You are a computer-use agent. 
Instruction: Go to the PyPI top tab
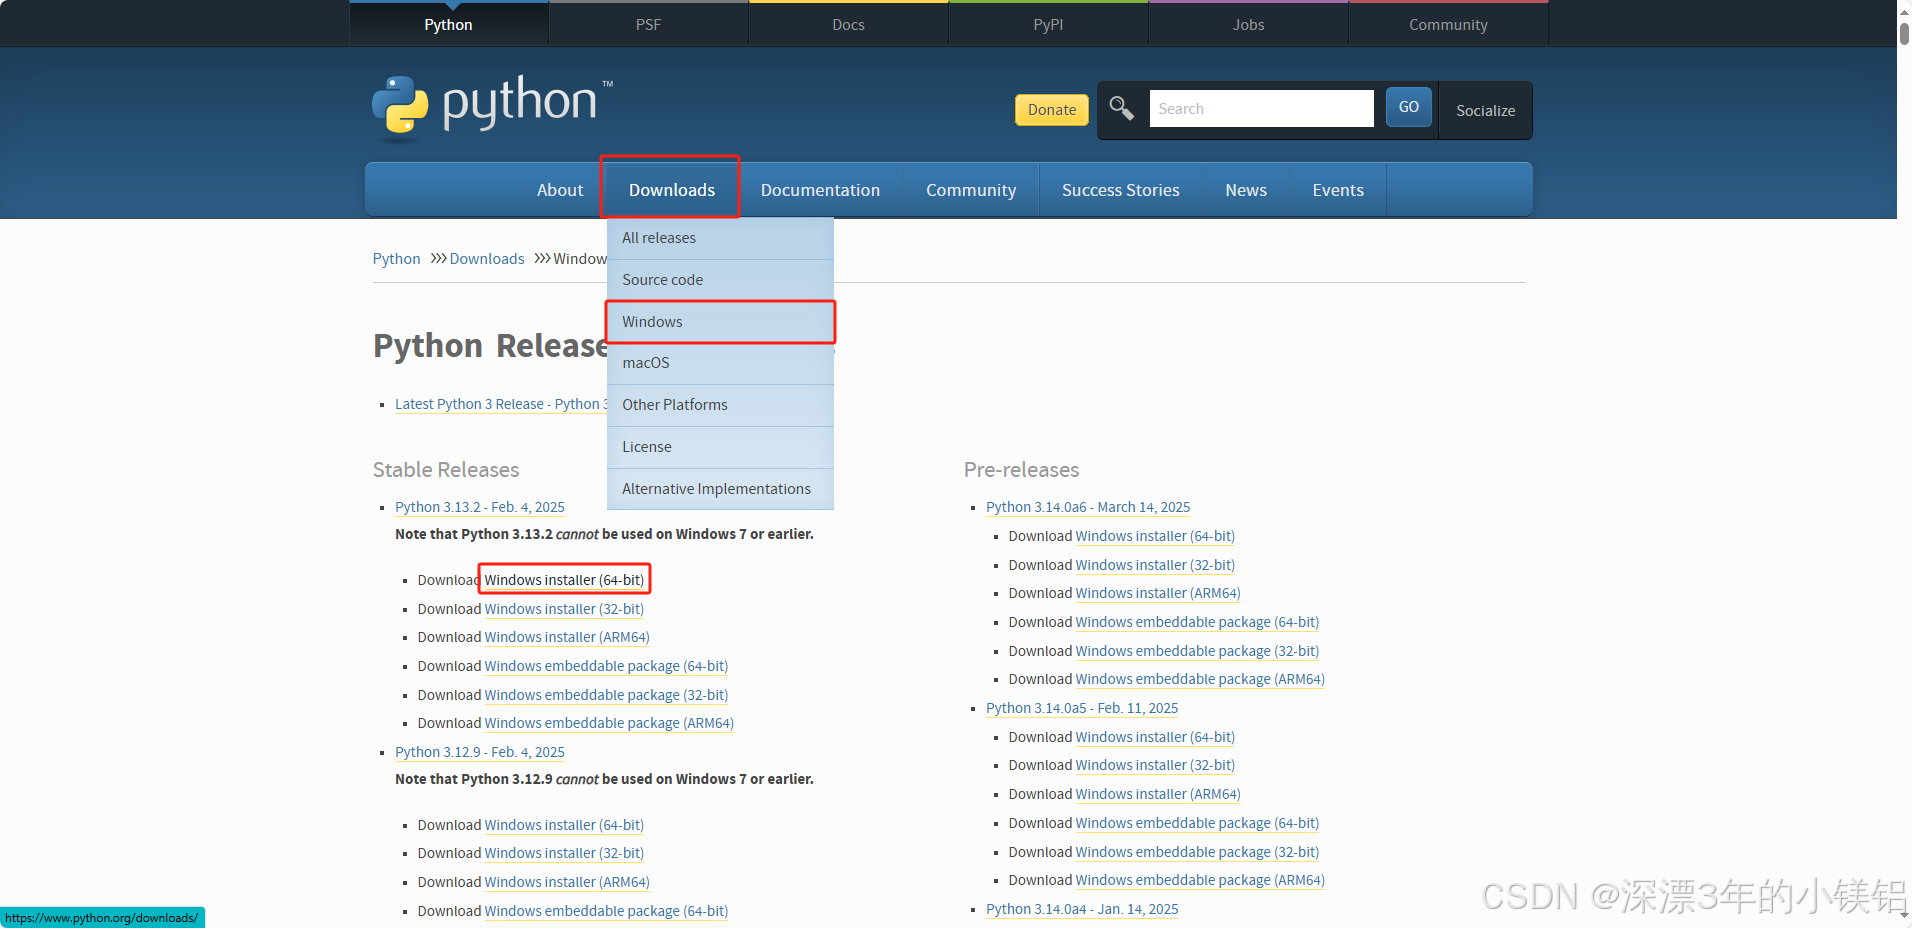(1048, 24)
